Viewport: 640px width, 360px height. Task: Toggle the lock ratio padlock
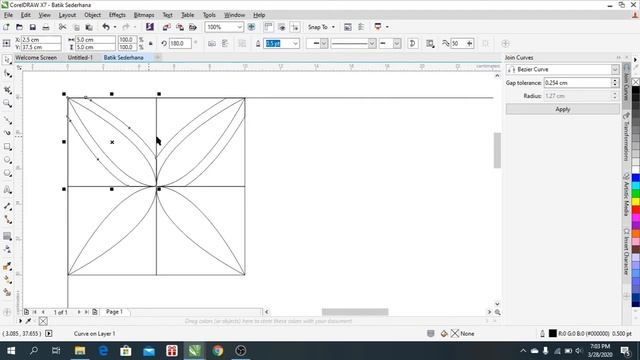tap(151, 43)
